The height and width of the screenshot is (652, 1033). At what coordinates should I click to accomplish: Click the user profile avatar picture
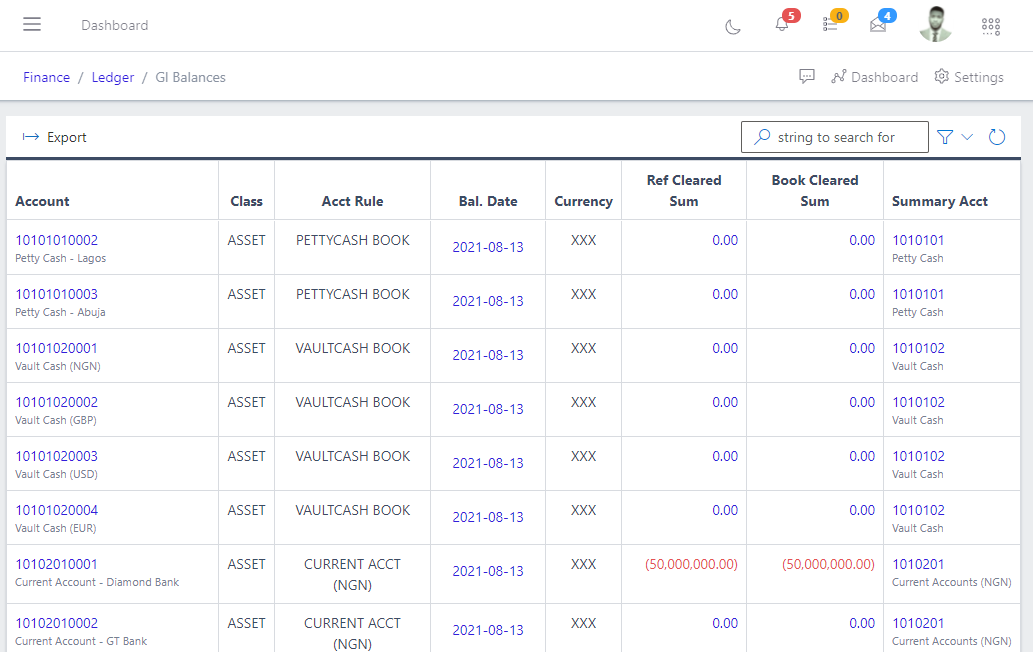[935, 26]
